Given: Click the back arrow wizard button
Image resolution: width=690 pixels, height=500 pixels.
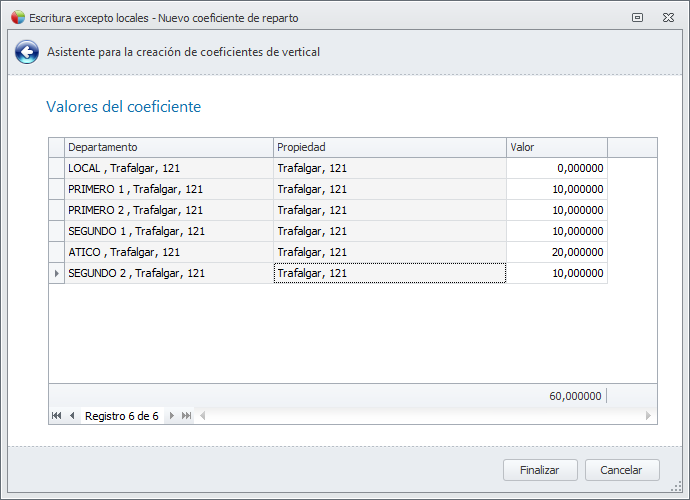Looking at the screenshot, I should [26, 52].
